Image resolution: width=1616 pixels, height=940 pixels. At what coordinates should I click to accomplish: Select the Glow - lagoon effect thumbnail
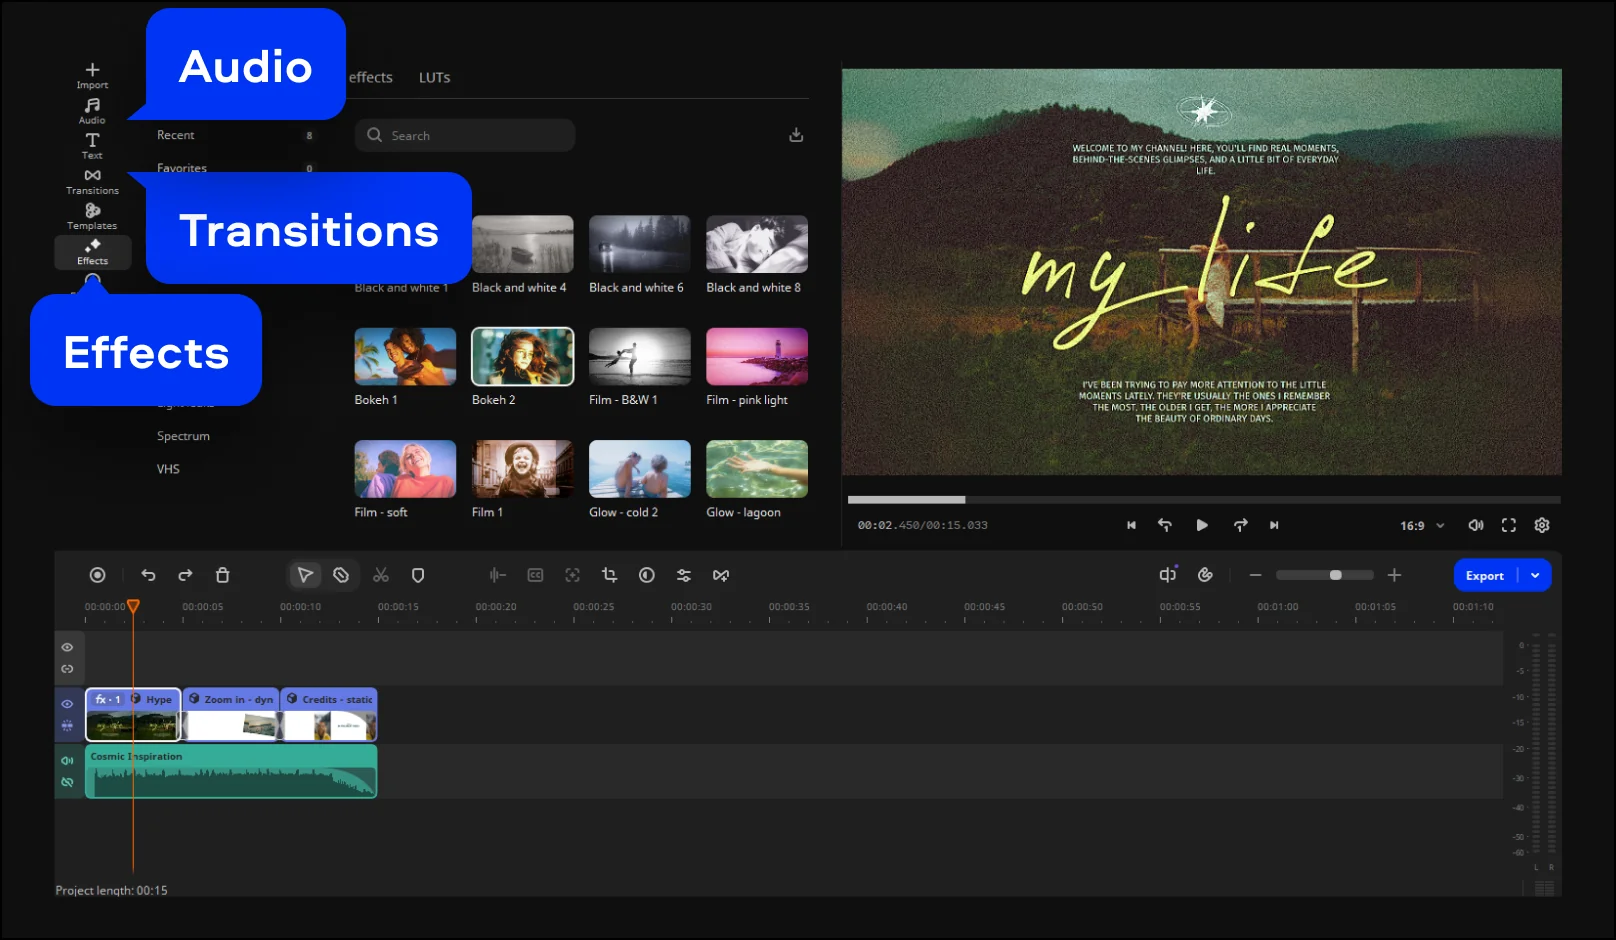click(757, 469)
